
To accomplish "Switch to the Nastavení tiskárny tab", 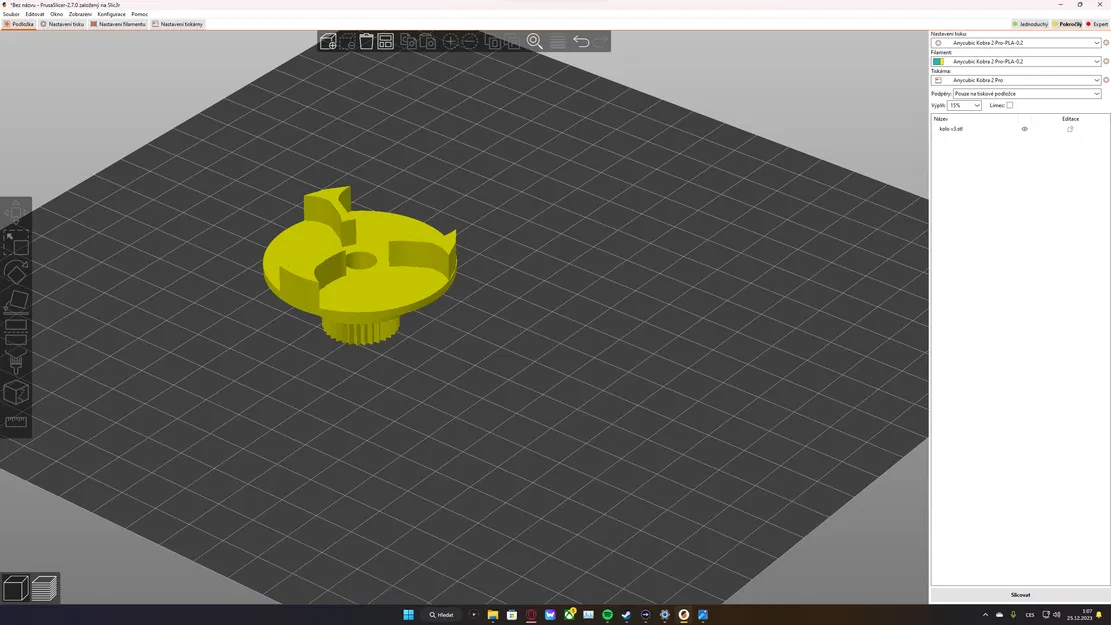I will [x=178, y=24].
